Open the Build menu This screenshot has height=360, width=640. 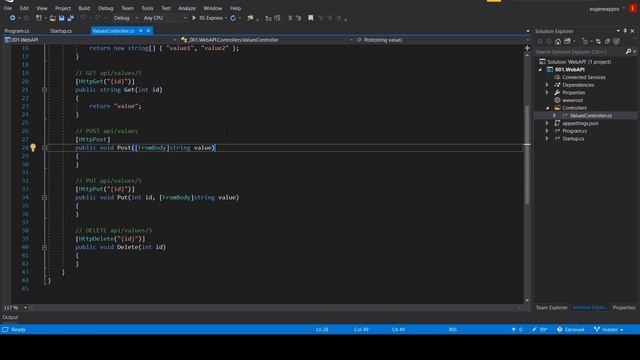tap(84, 8)
